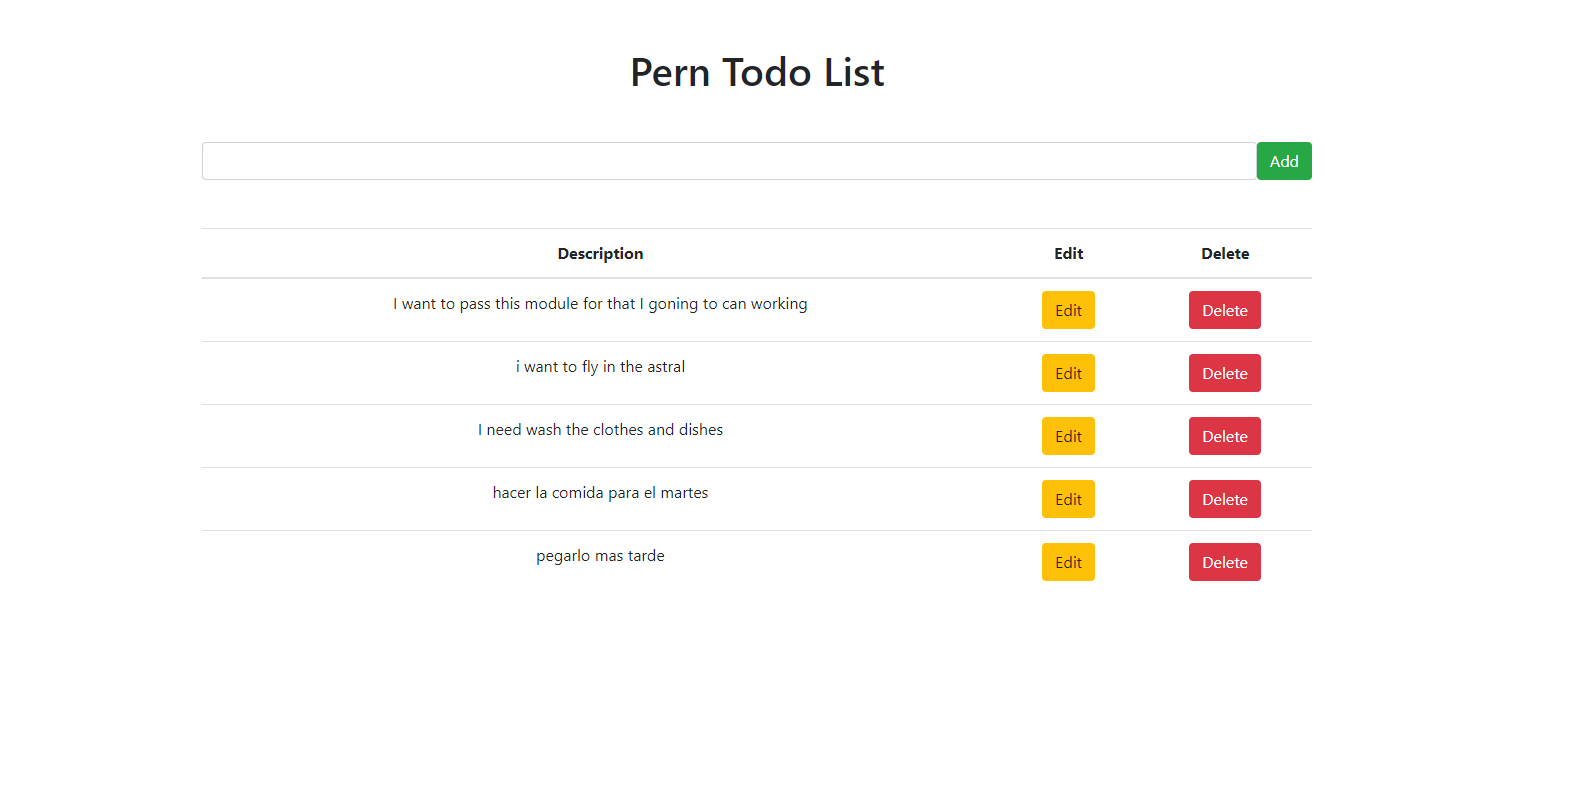Select the 'I need wash the clothes' text
1590x795 pixels.
click(560, 430)
